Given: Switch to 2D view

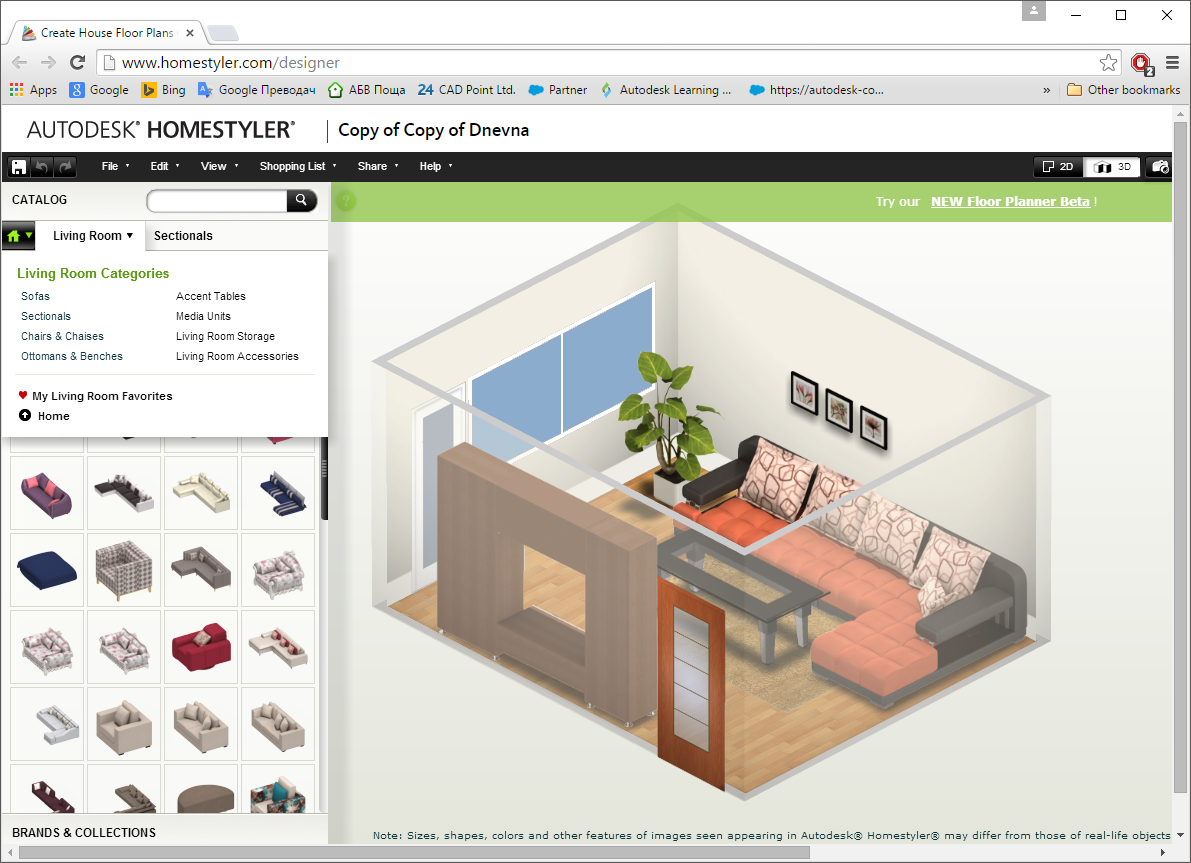Looking at the screenshot, I should click(x=1058, y=167).
